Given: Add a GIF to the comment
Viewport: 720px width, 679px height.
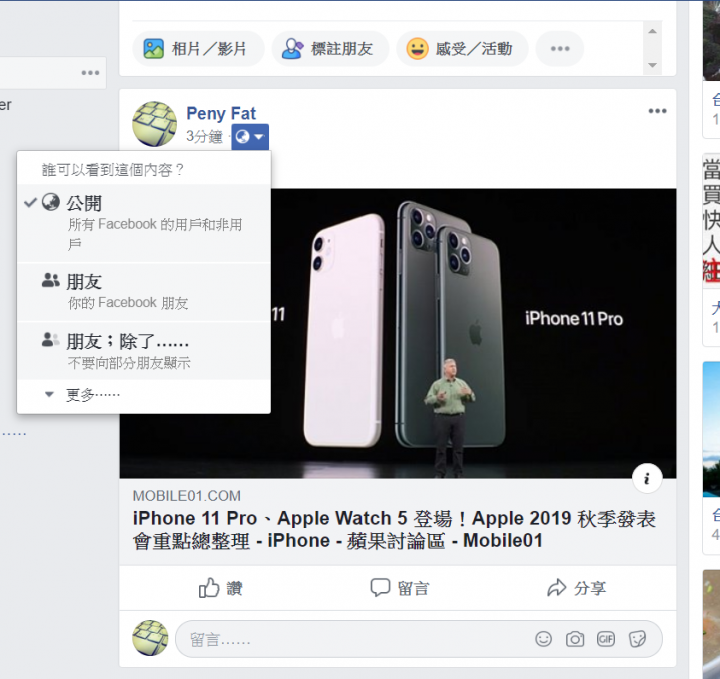Looking at the screenshot, I should click(x=606, y=639).
